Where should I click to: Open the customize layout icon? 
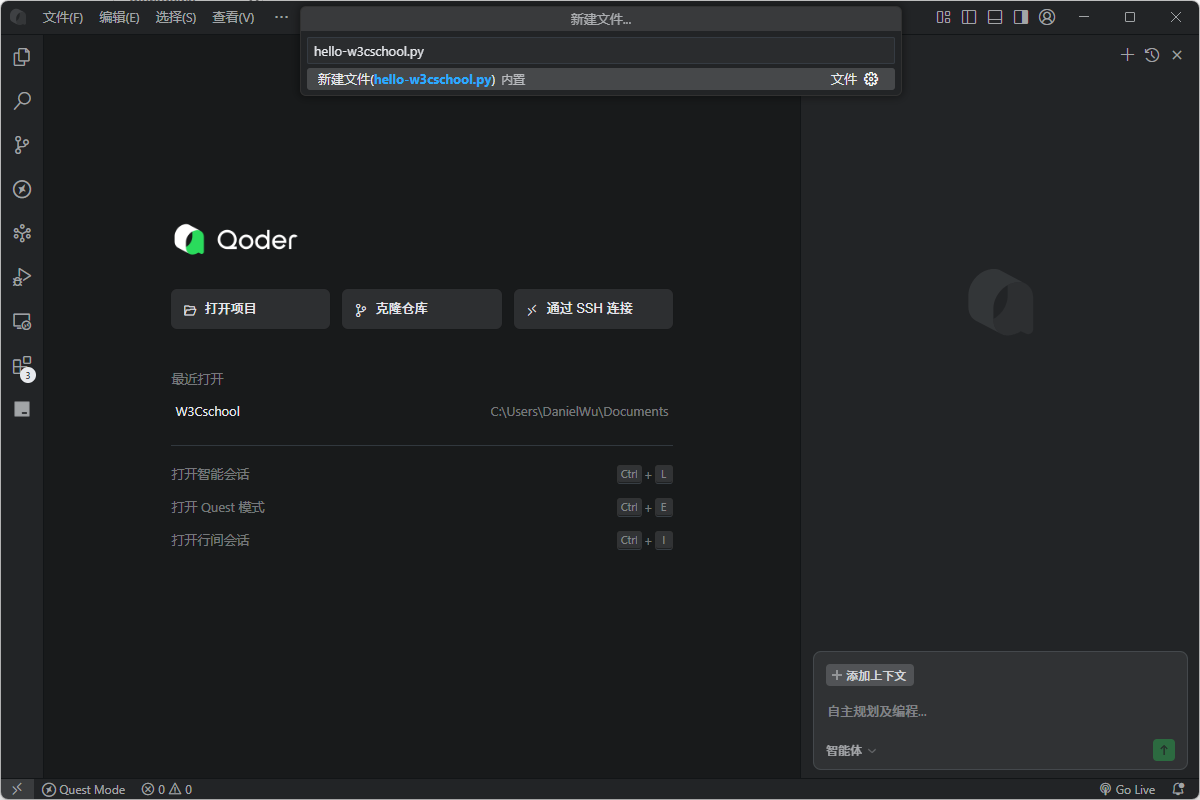pyautogui.click(x=943, y=17)
